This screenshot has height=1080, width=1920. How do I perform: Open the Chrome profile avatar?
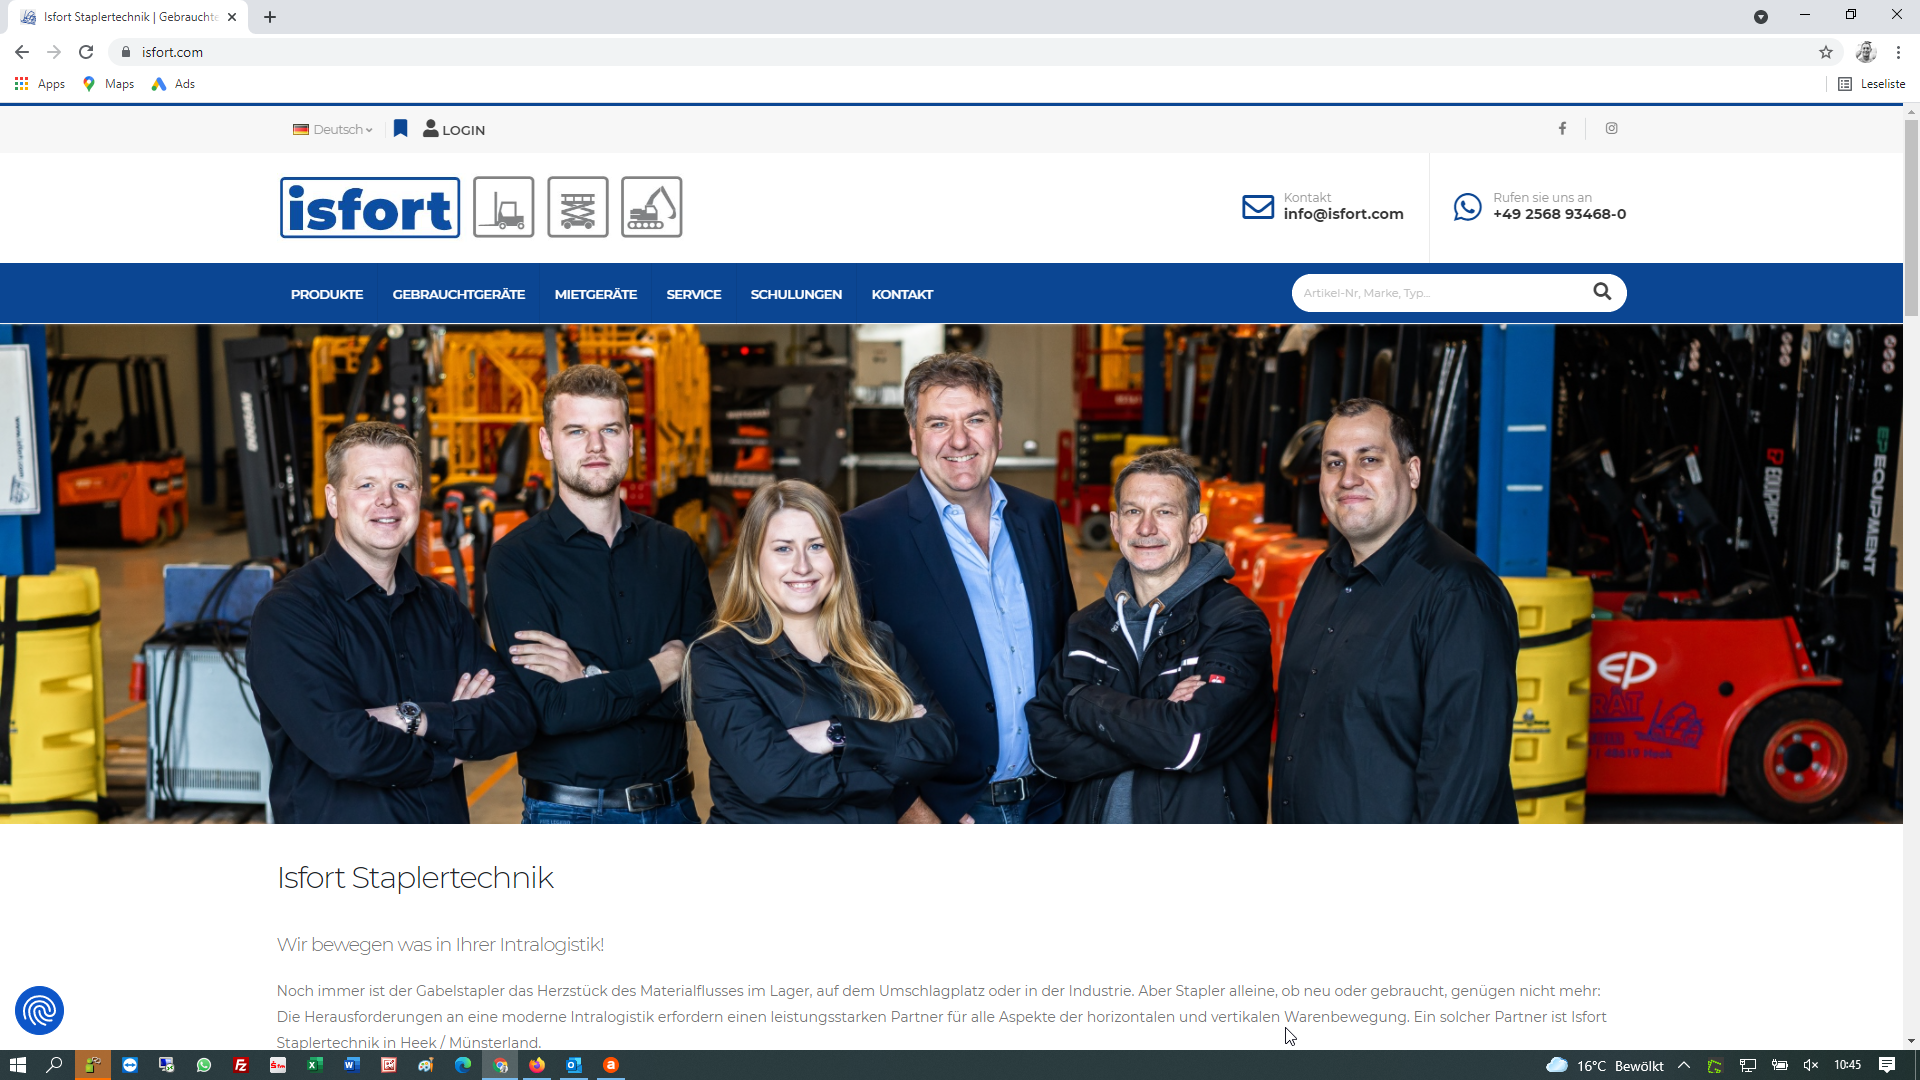[1866, 52]
